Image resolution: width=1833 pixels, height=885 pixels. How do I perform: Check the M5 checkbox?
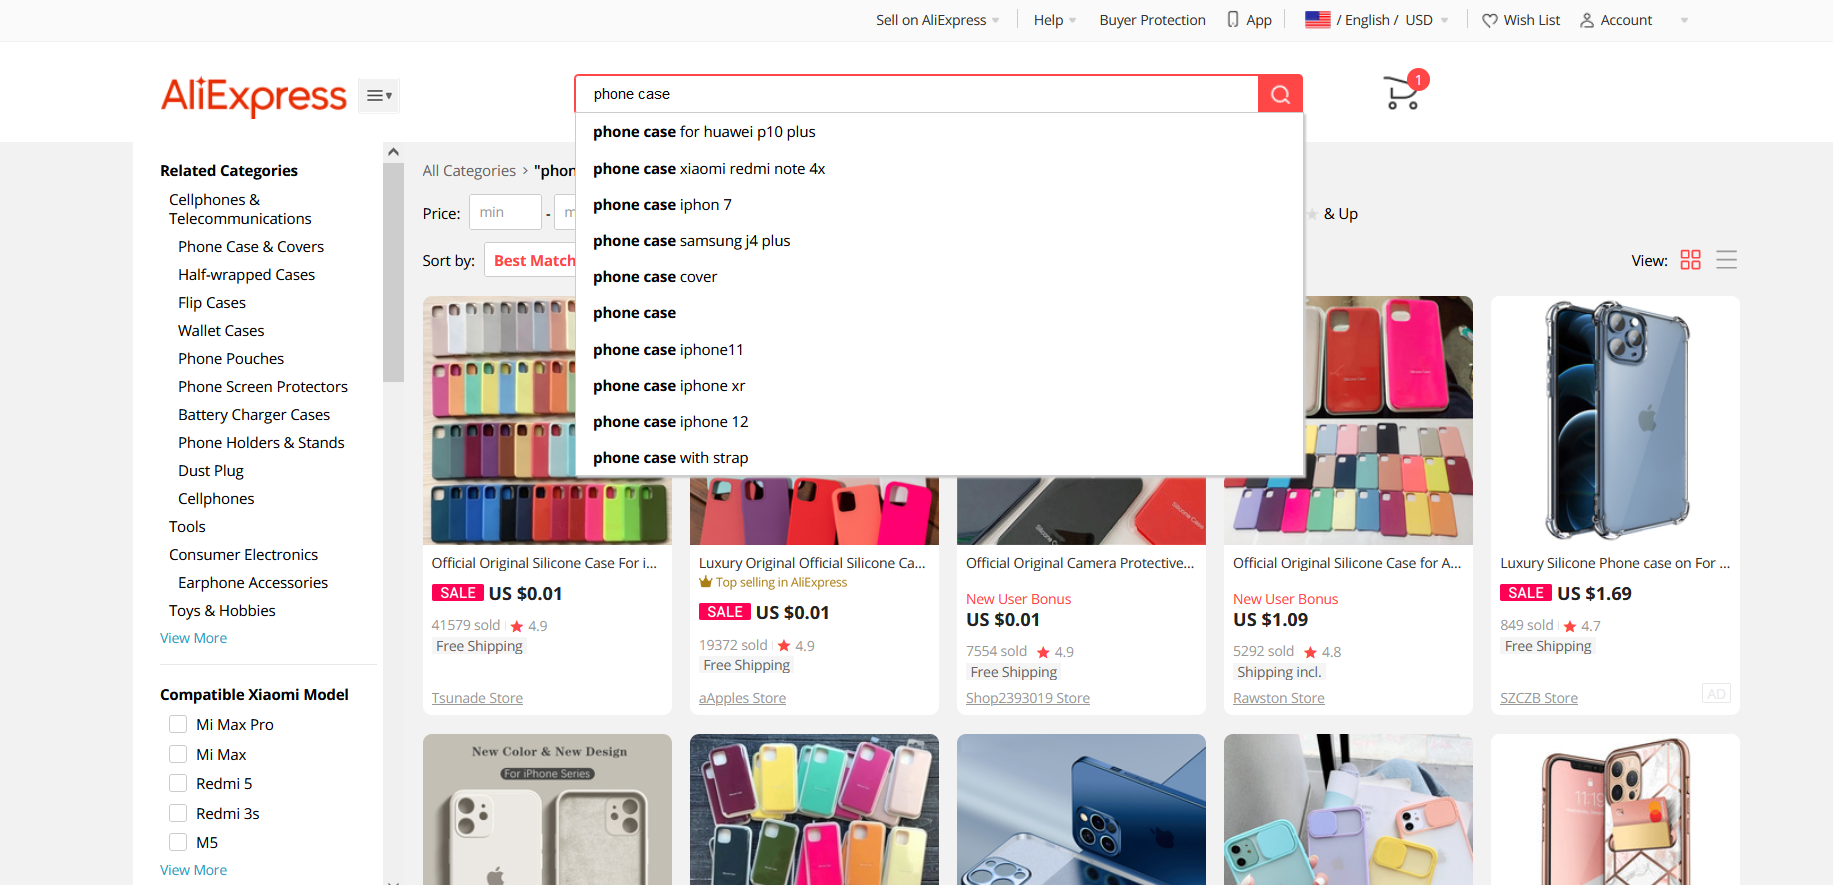178,842
